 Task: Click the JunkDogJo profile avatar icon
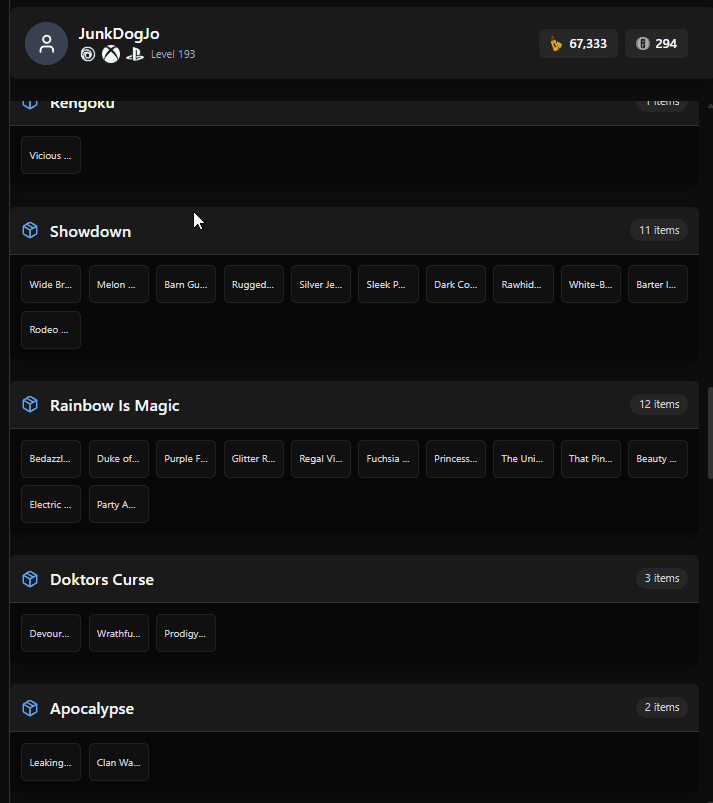(47, 44)
